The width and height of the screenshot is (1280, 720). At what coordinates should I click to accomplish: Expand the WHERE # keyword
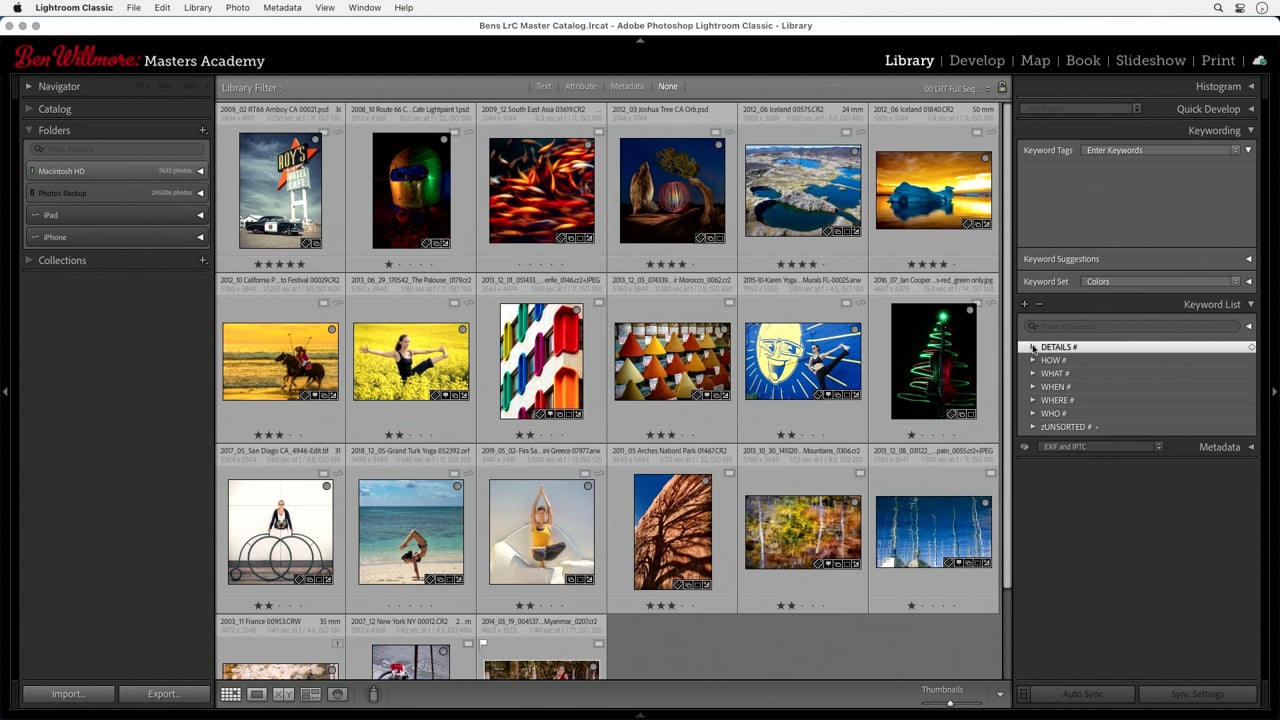point(1033,400)
